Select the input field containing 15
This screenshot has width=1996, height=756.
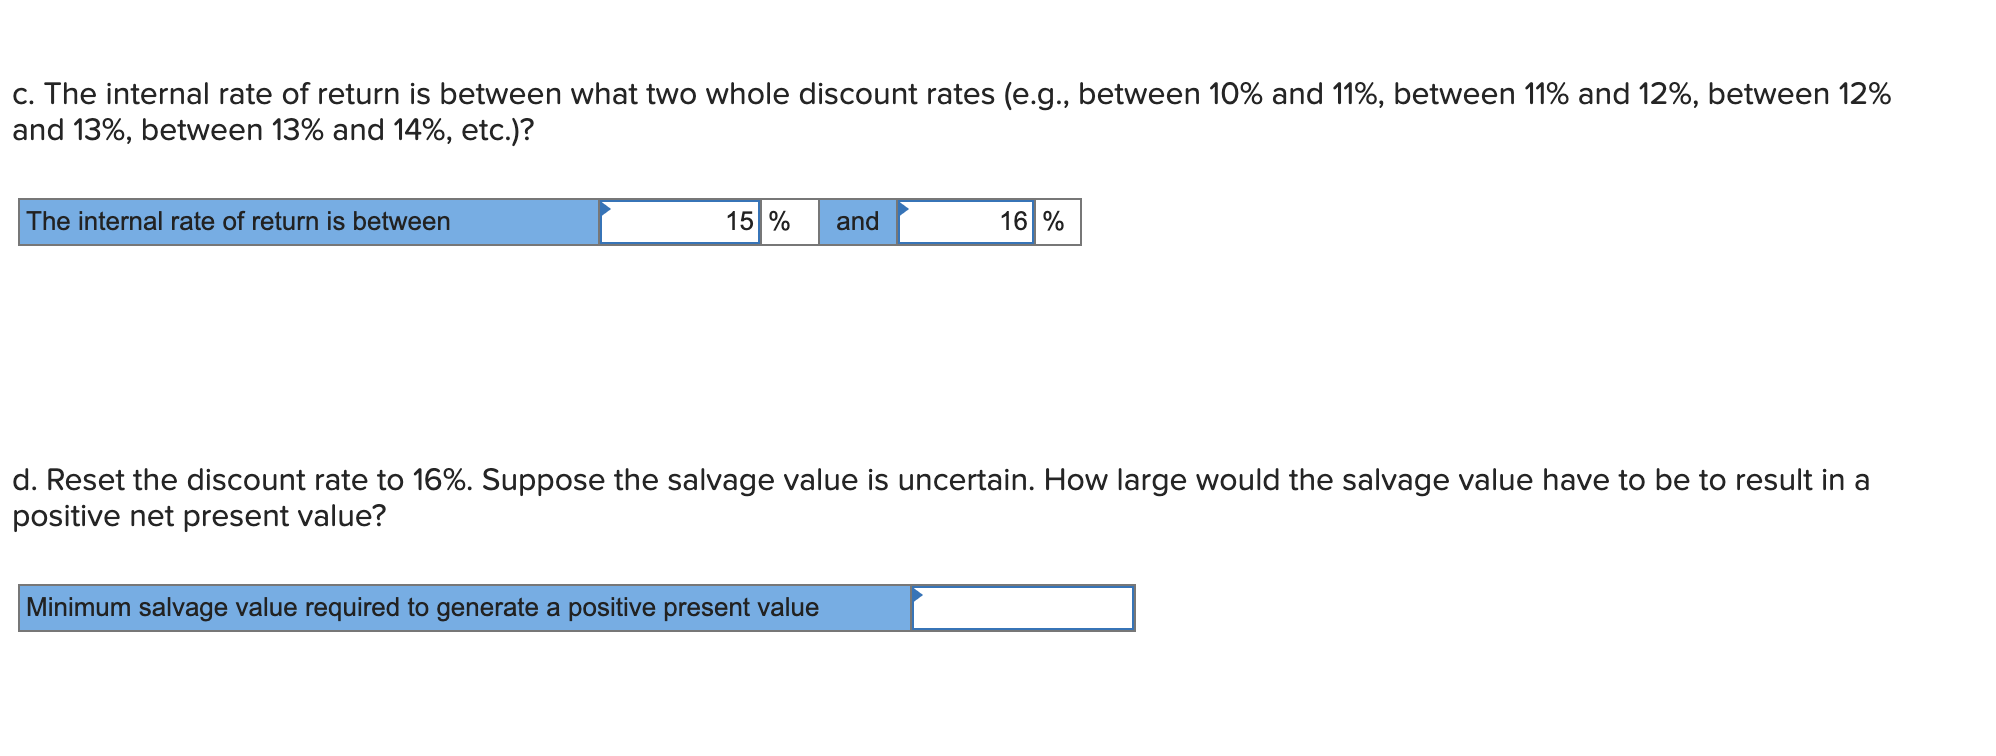680,222
